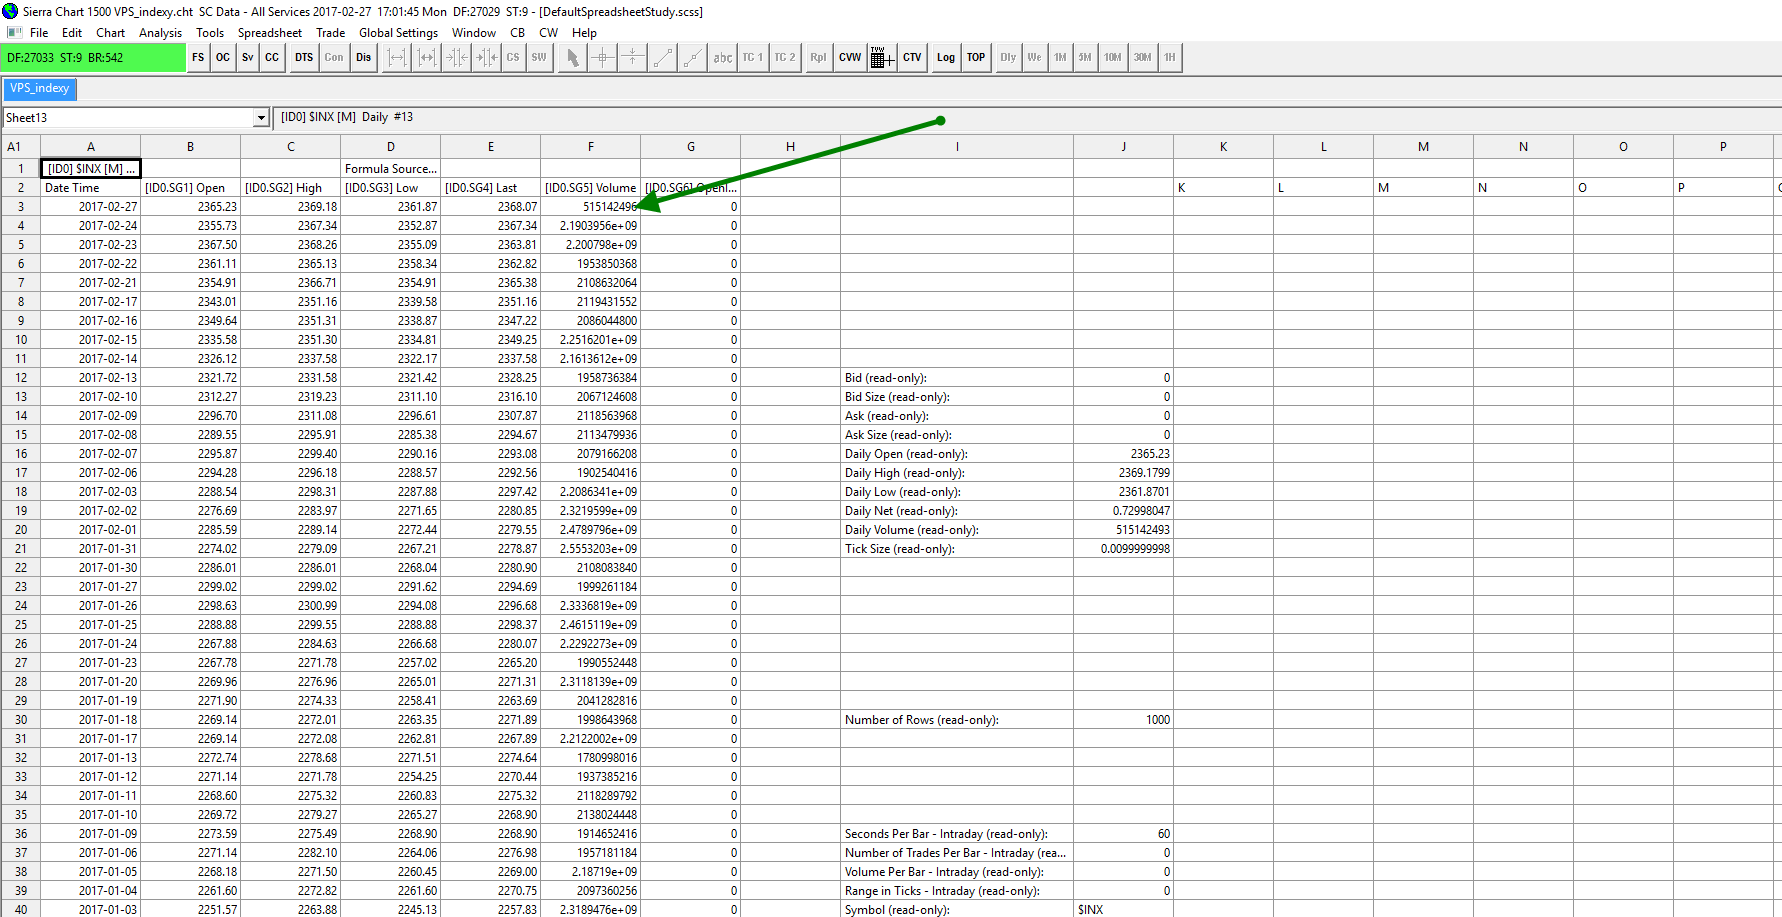The height and width of the screenshot is (917, 1782).
Task: Click the CC toolbar button
Action: point(272,58)
